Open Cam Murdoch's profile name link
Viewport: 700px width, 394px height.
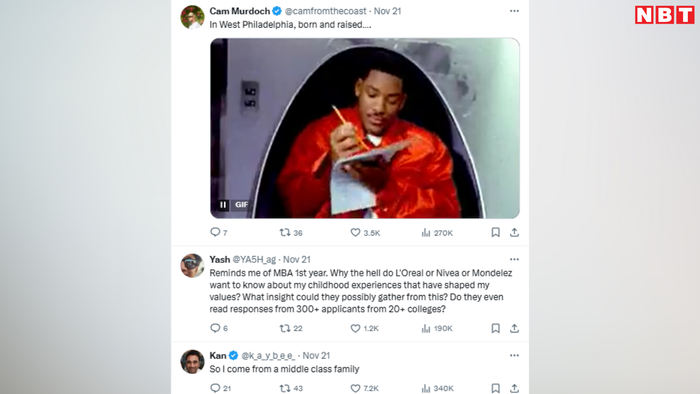tap(240, 11)
